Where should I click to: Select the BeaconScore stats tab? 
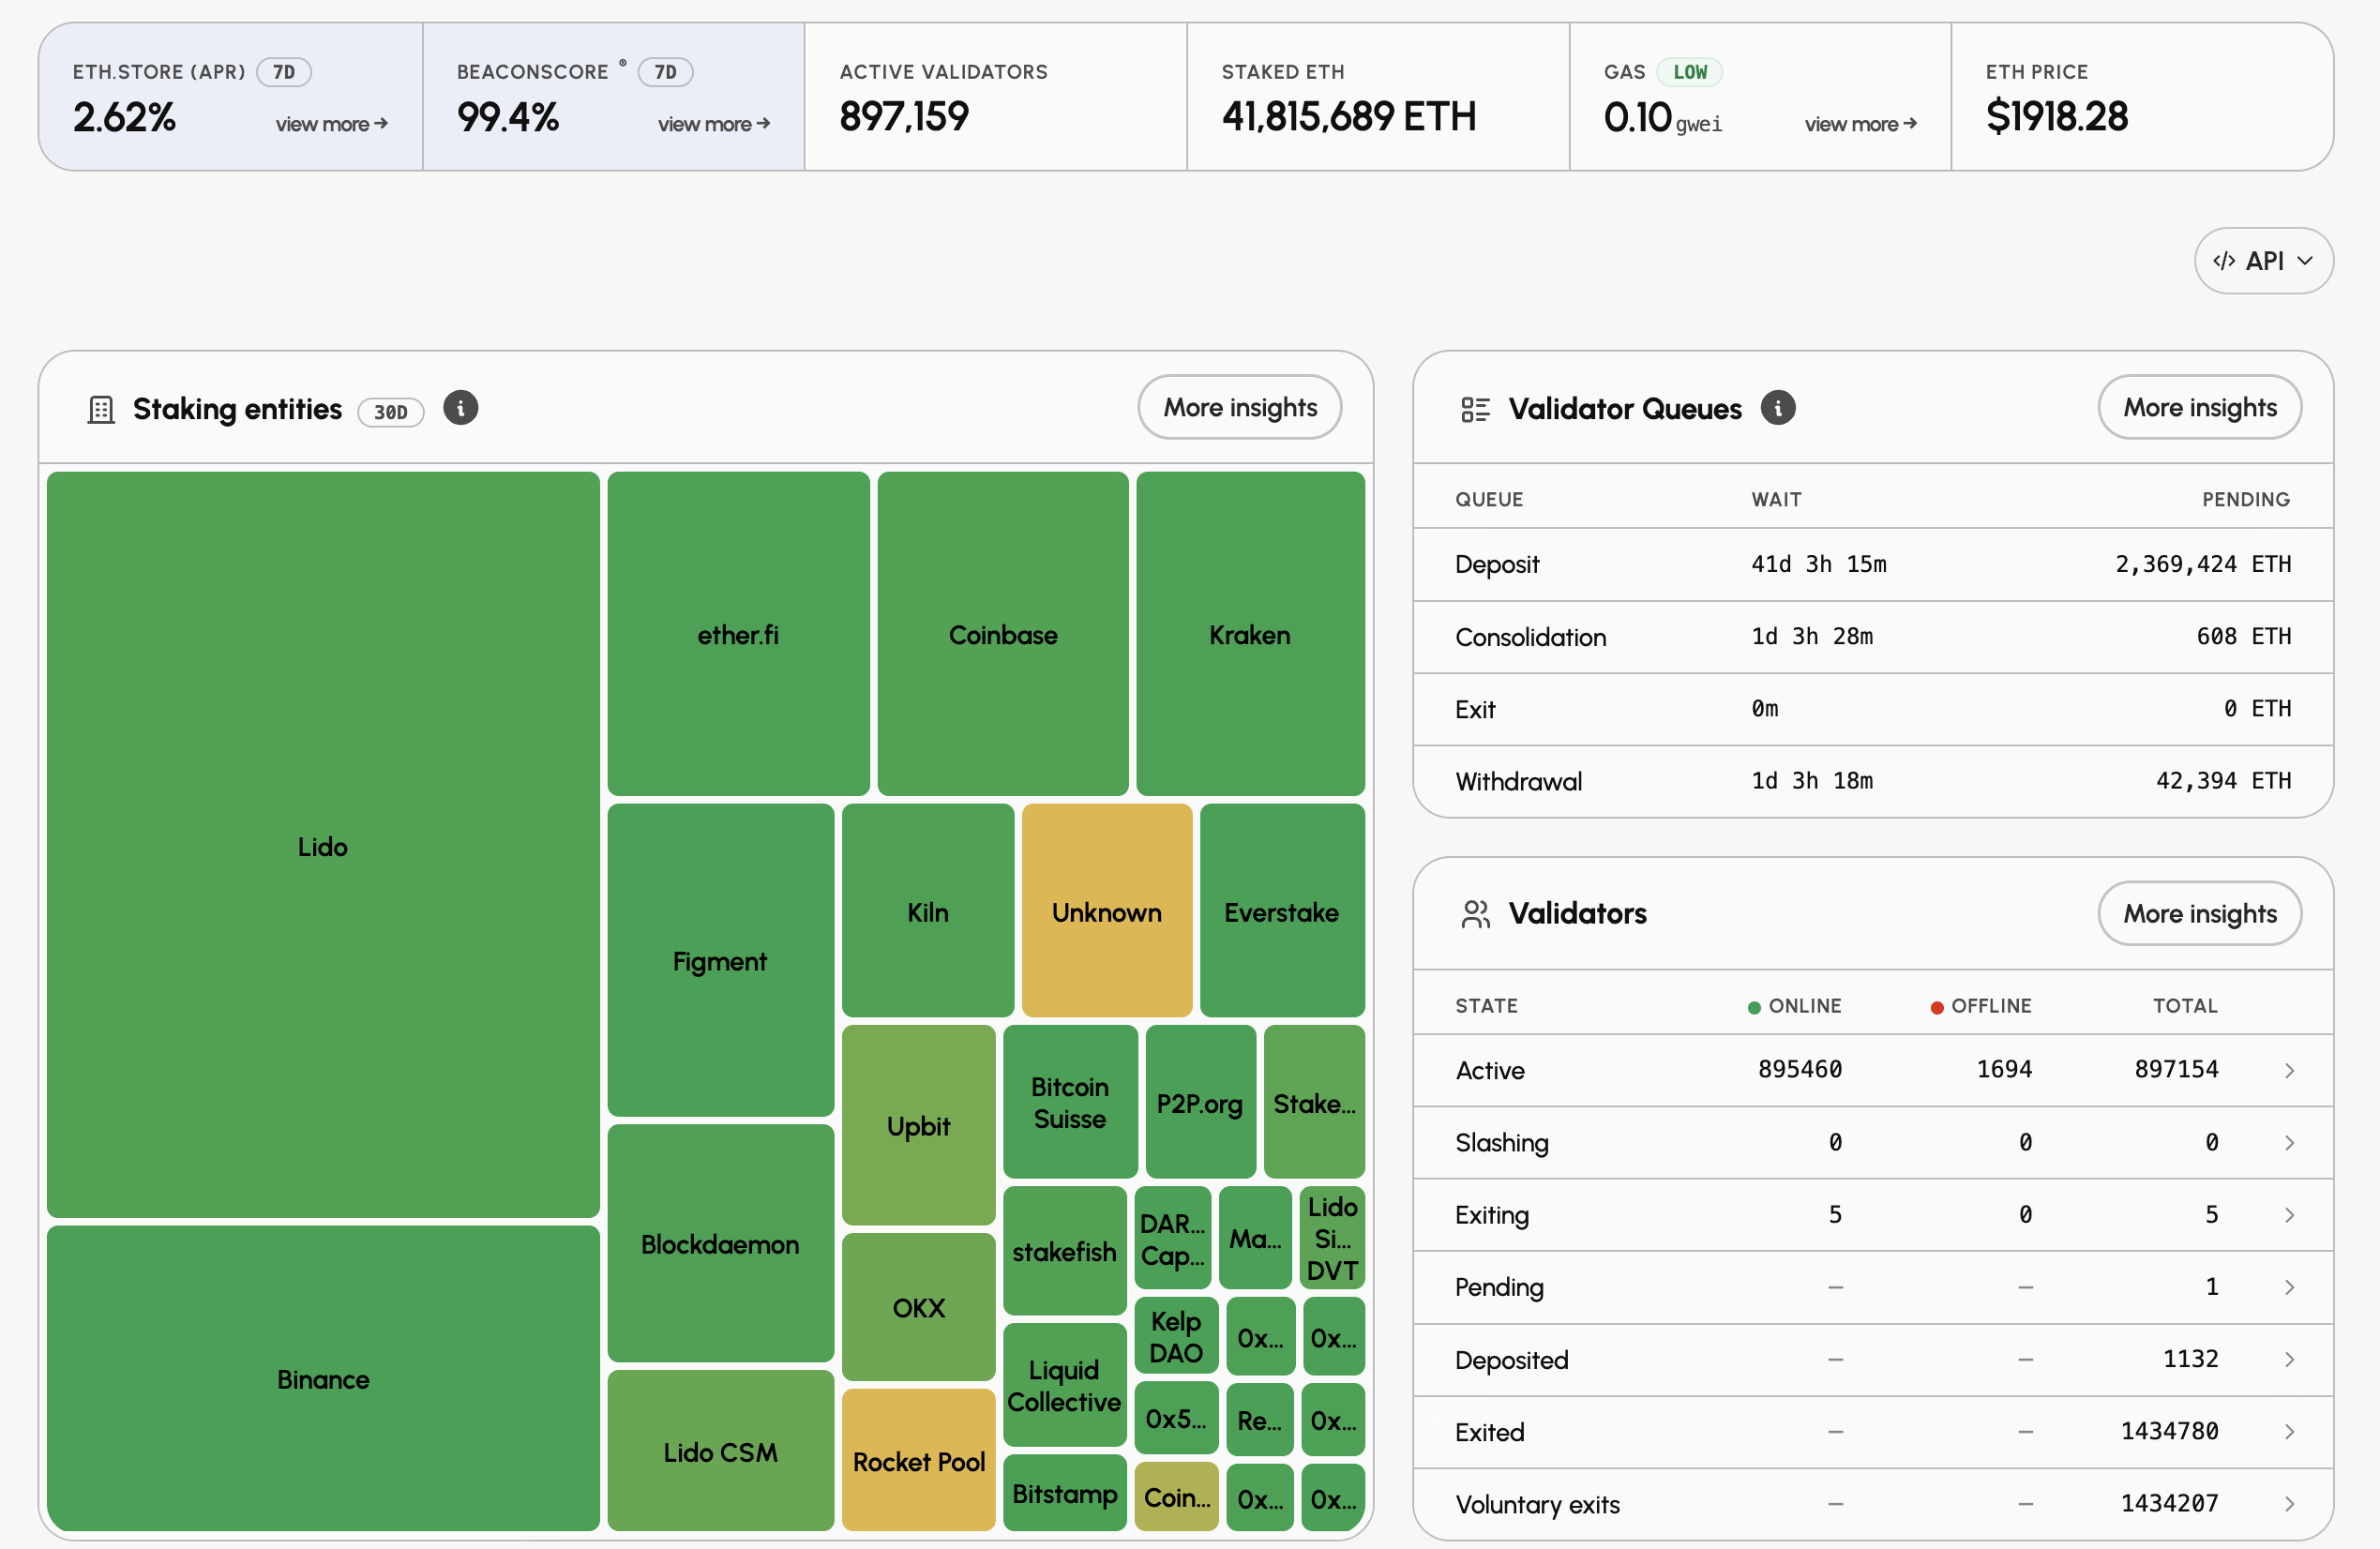click(614, 97)
